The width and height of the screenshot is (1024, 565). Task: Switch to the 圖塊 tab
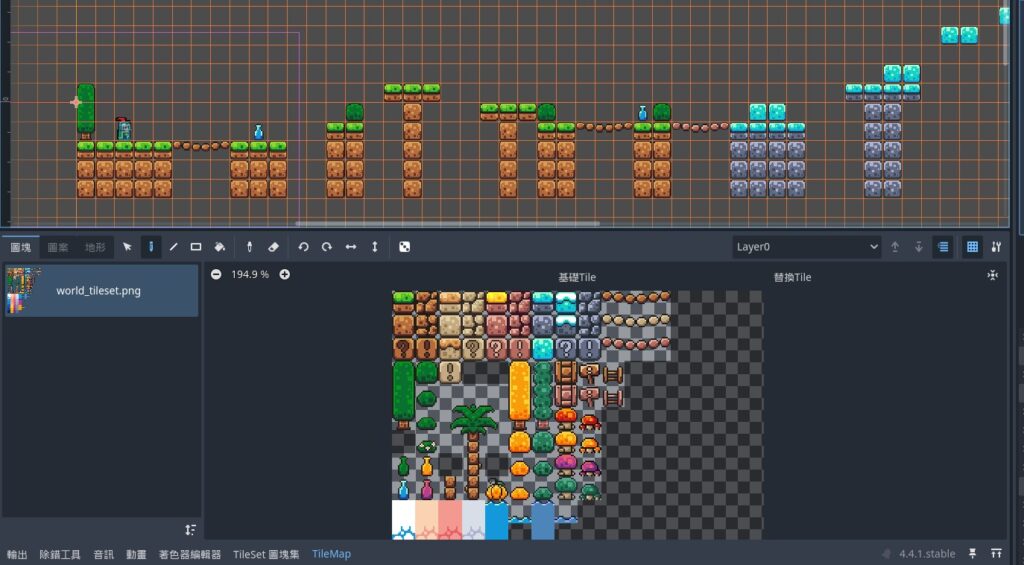pyautogui.click(x=20, y=247)
